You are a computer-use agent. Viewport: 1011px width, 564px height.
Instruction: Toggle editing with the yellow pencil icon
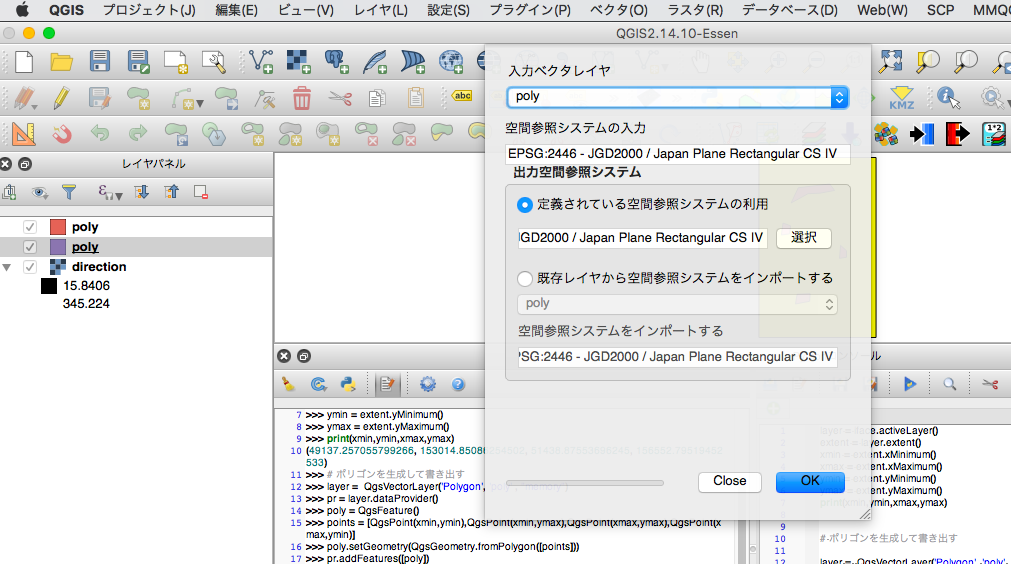(x=61, y=98)
